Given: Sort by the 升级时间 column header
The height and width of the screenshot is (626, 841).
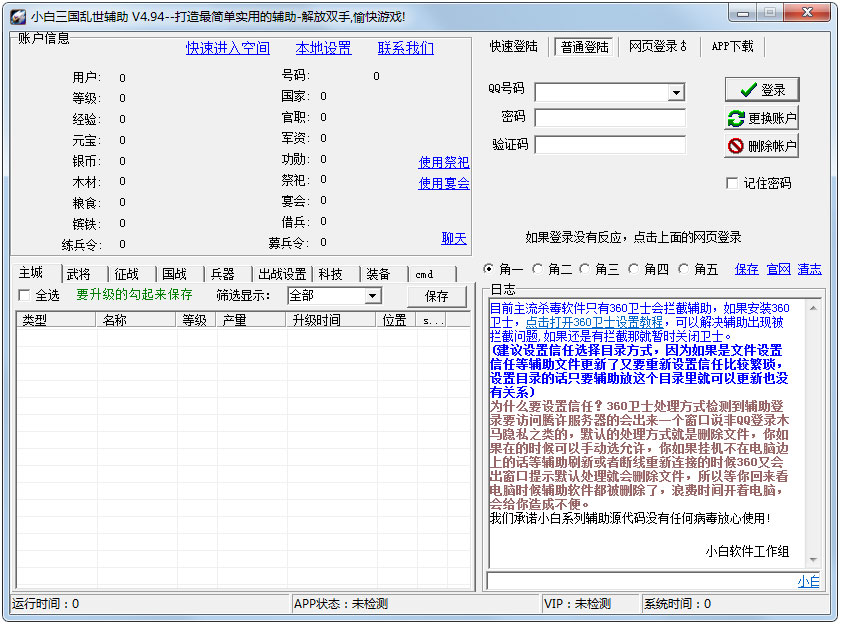Looking at the screenshot, I should click(331, 320).
